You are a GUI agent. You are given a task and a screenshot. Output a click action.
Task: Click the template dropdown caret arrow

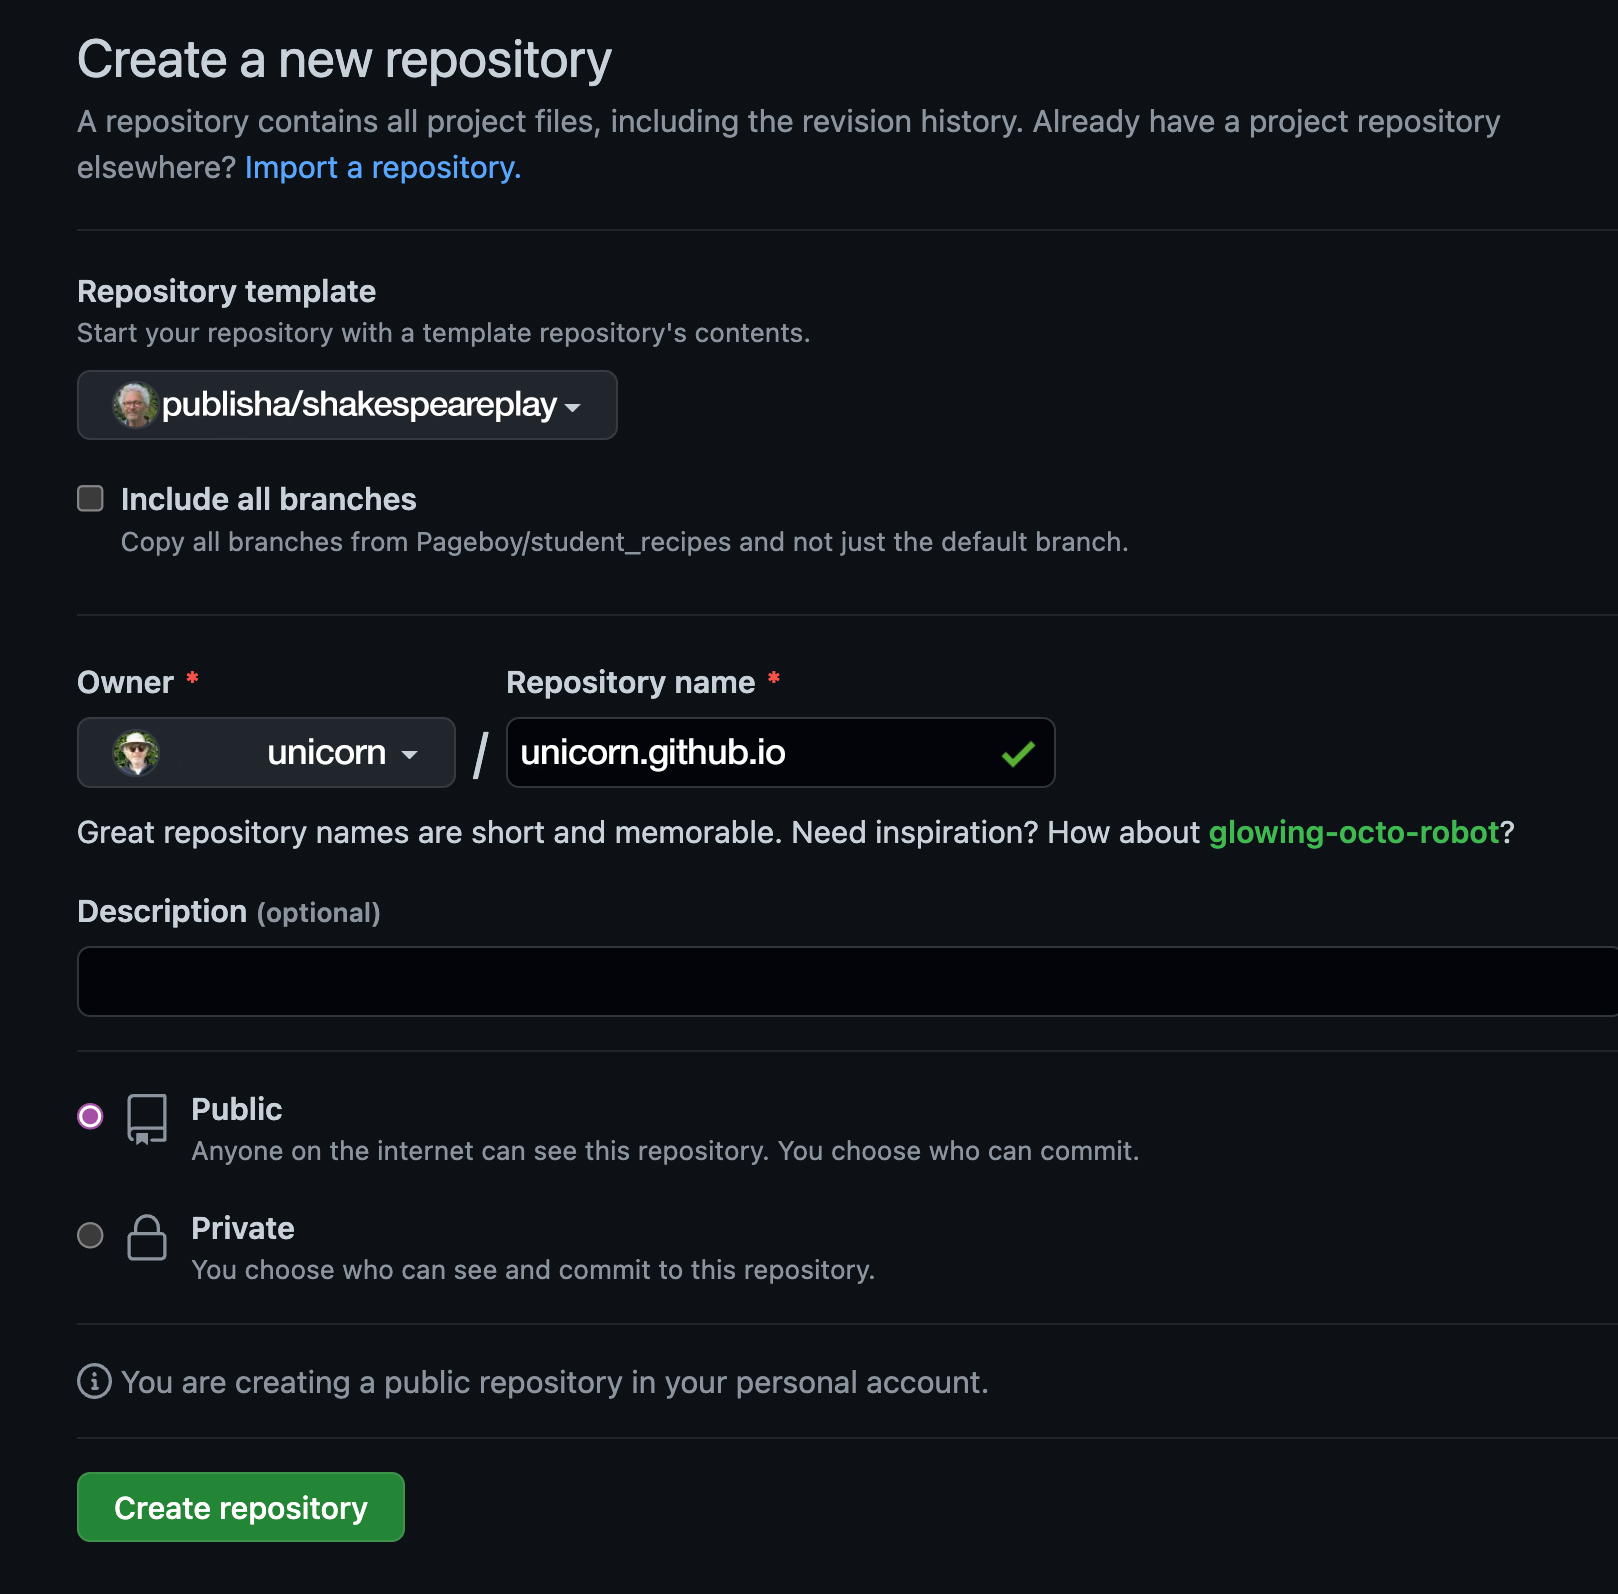573,408
